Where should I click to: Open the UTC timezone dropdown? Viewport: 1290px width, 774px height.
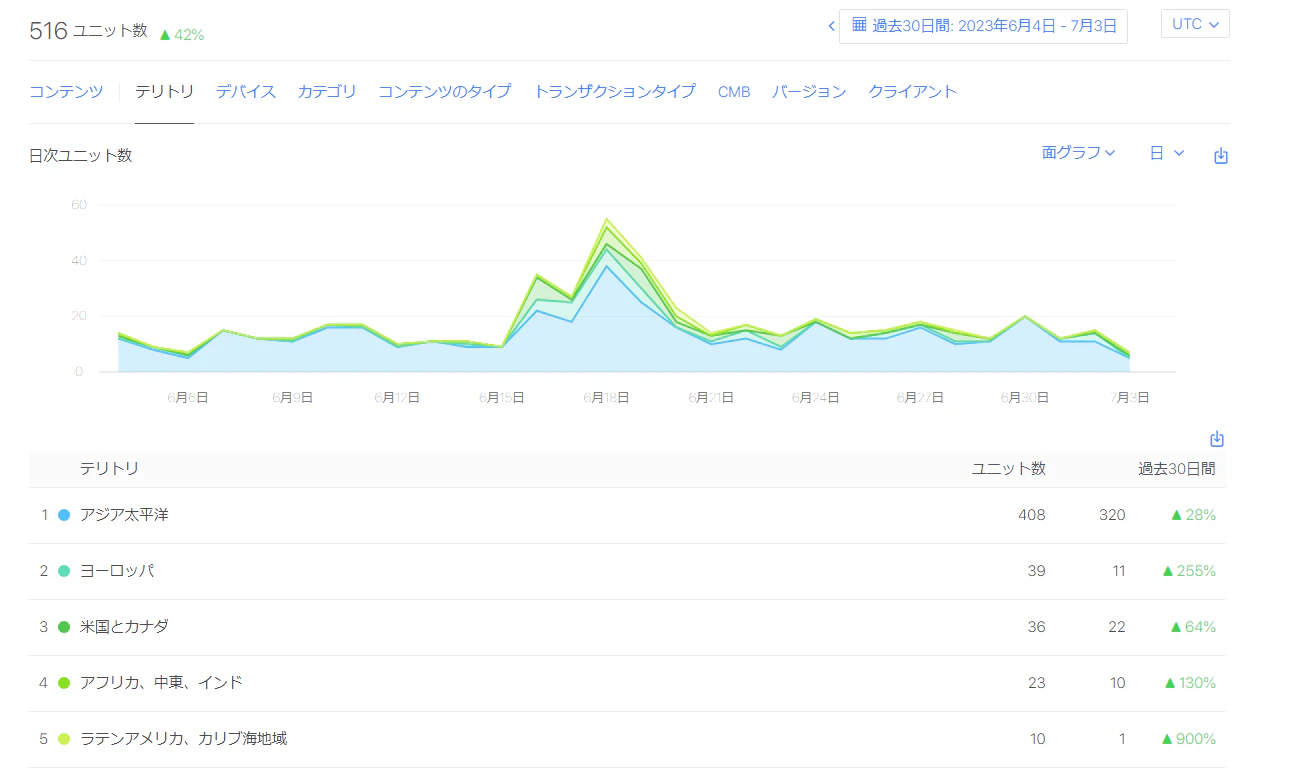pyautogui.click(x=1195, y=24)
